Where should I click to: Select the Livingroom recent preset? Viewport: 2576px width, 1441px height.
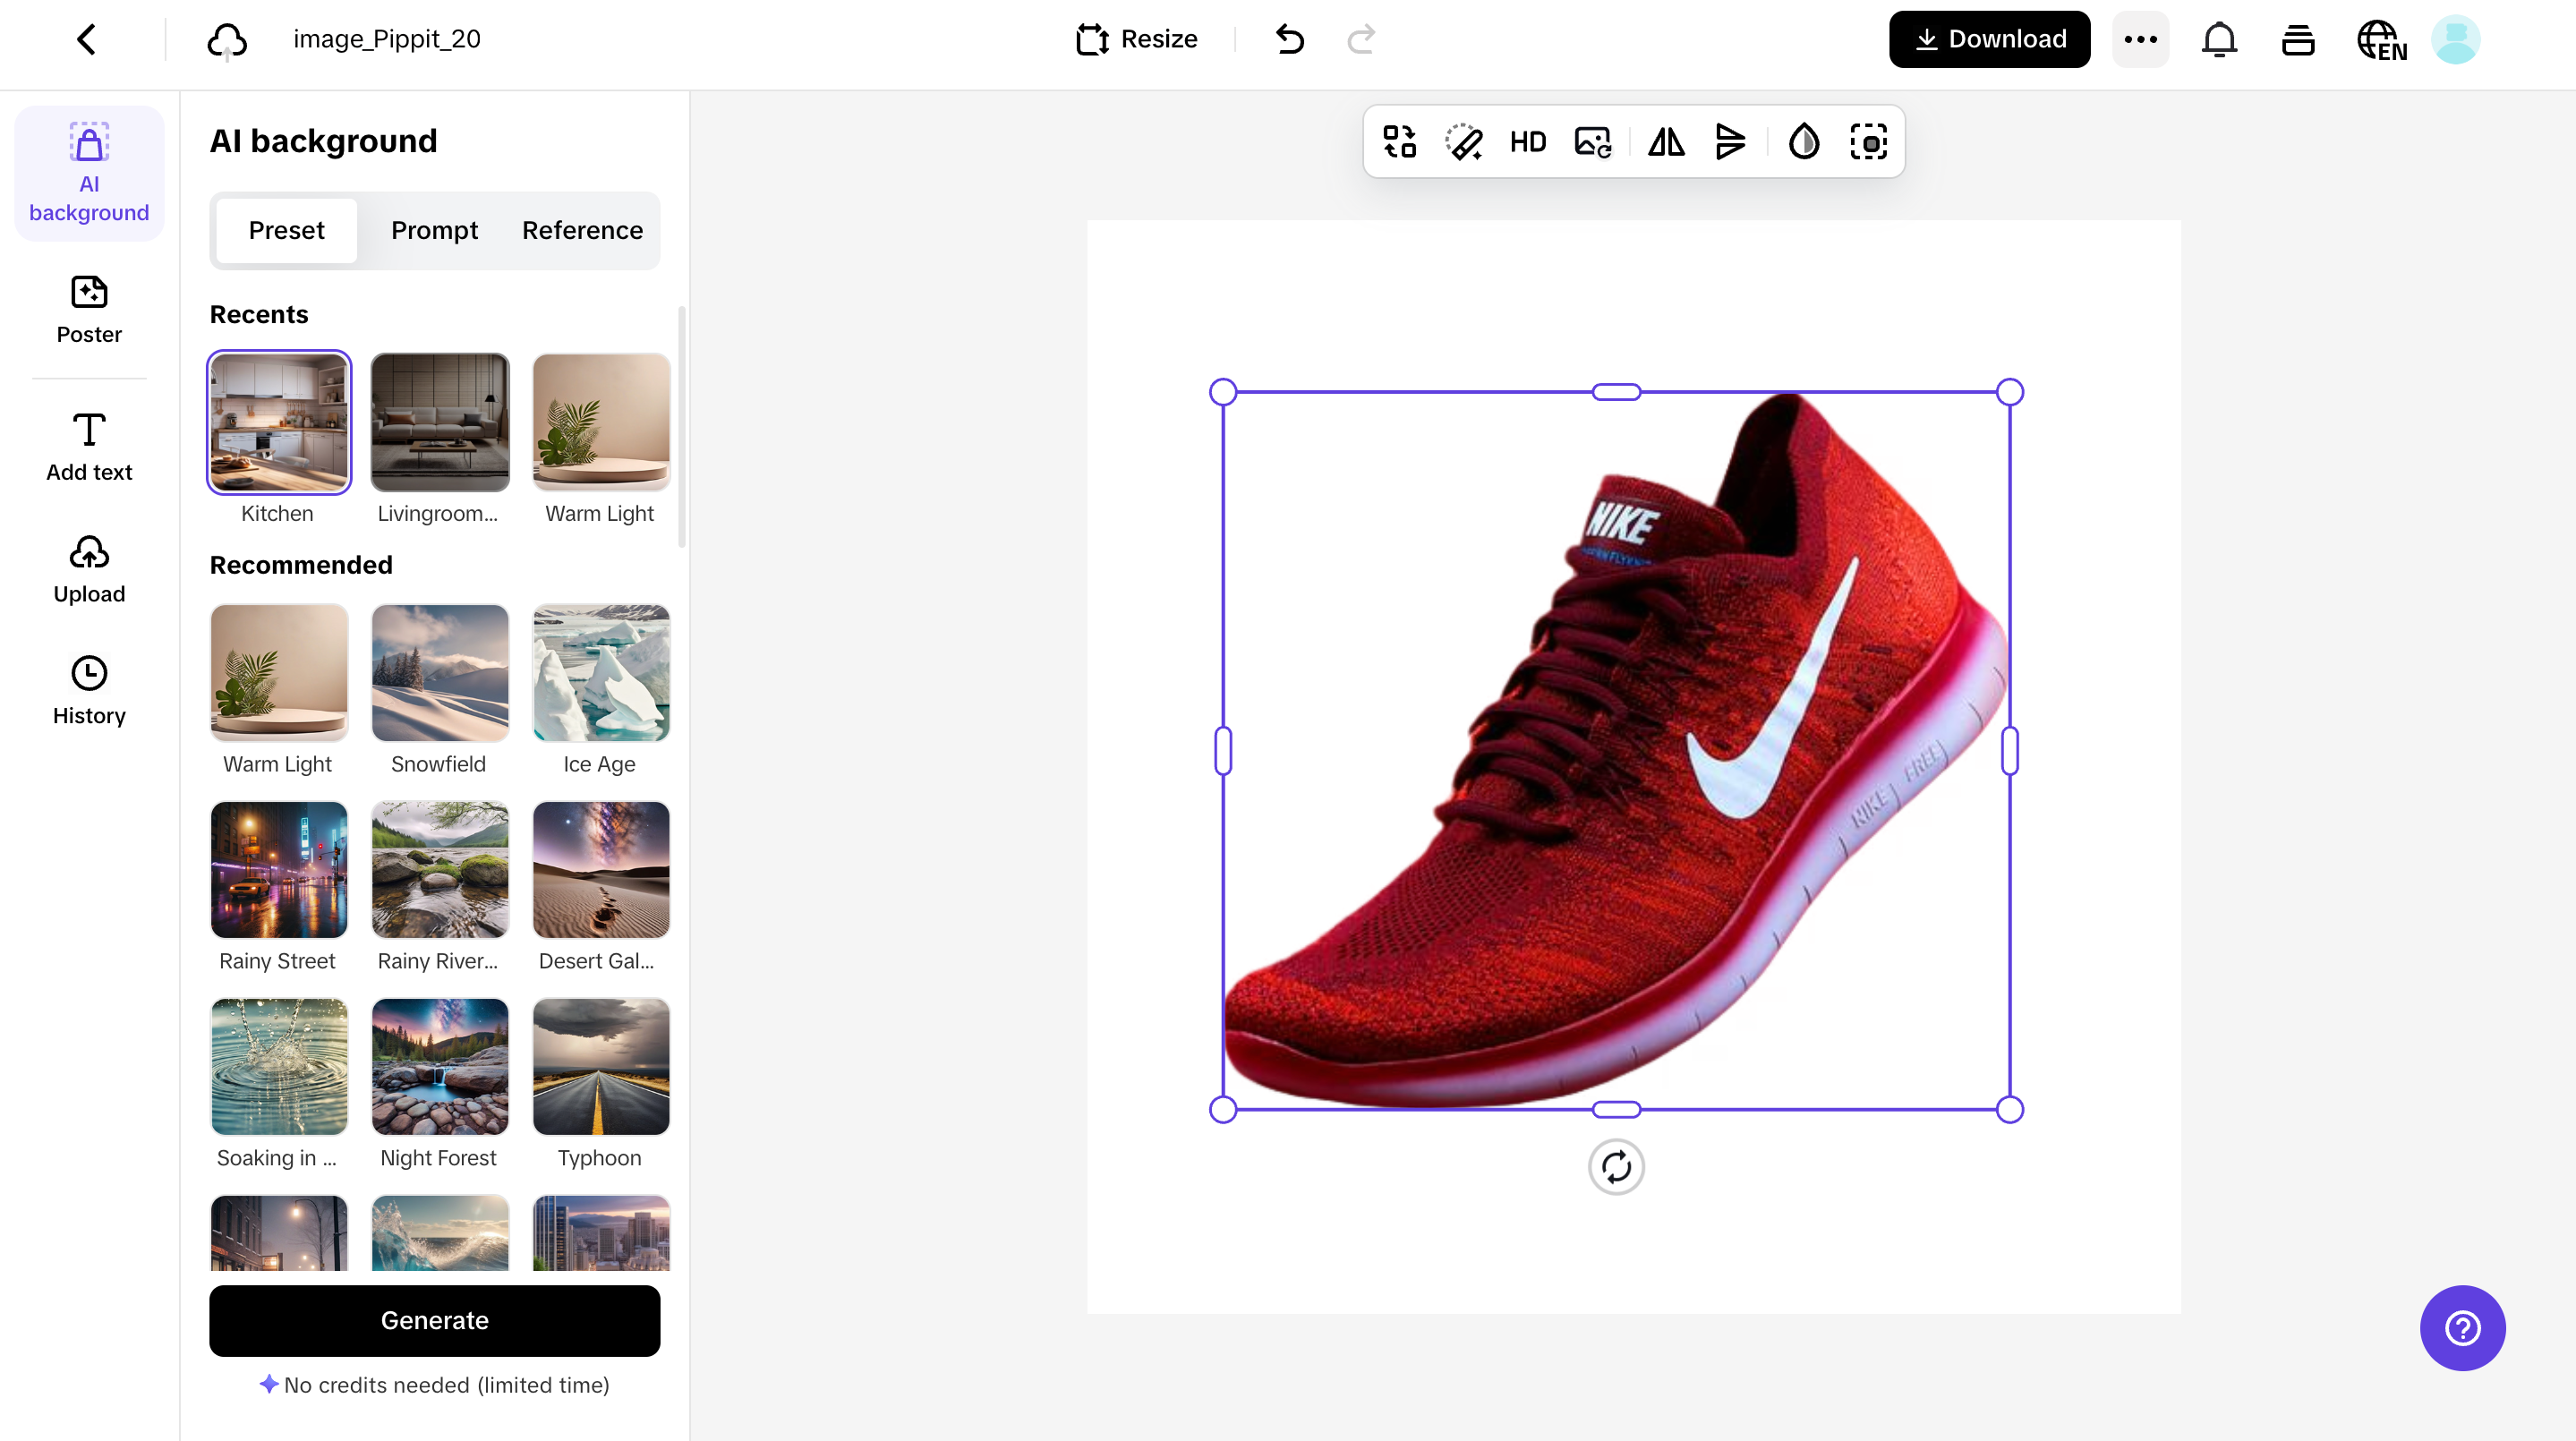(x=440, y=422)
